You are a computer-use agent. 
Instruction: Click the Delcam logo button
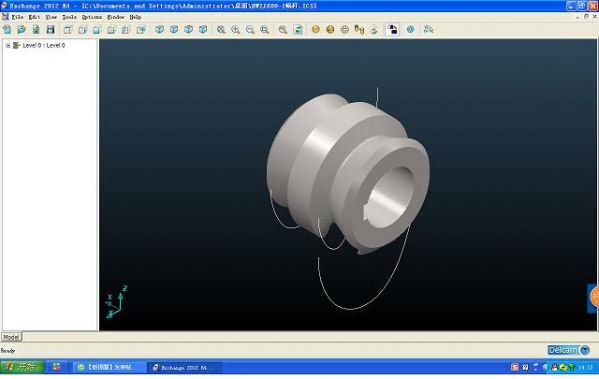click(x=568, y=350)
